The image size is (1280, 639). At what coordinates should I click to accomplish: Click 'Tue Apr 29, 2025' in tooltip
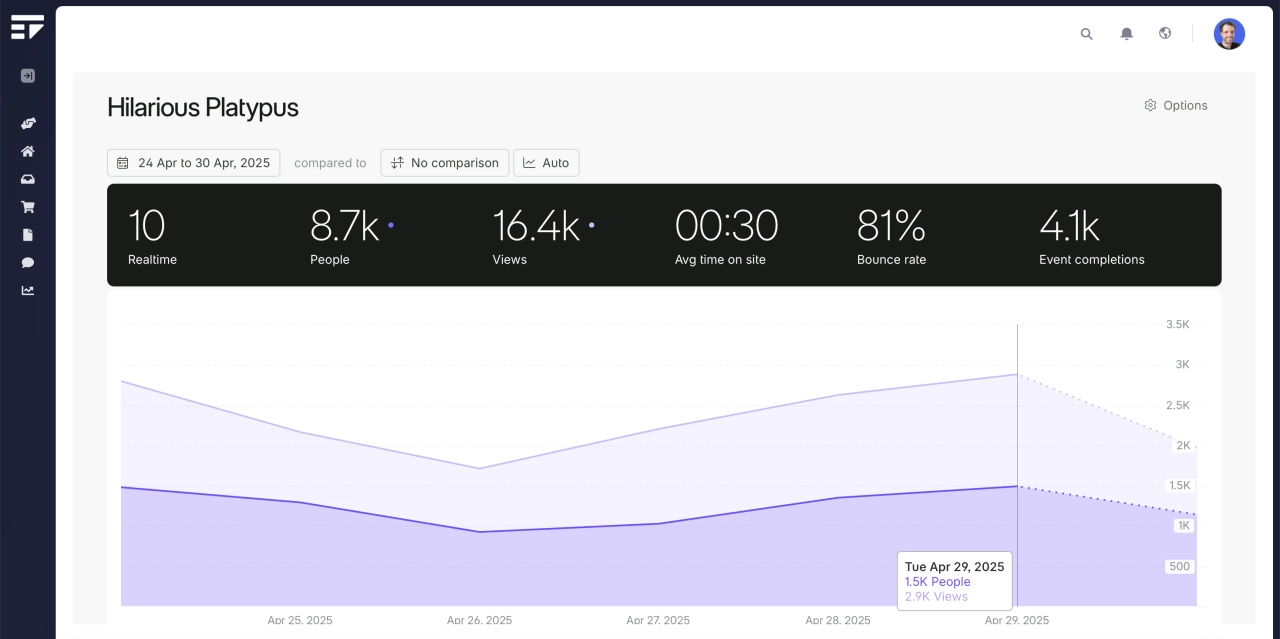[954, 567]
